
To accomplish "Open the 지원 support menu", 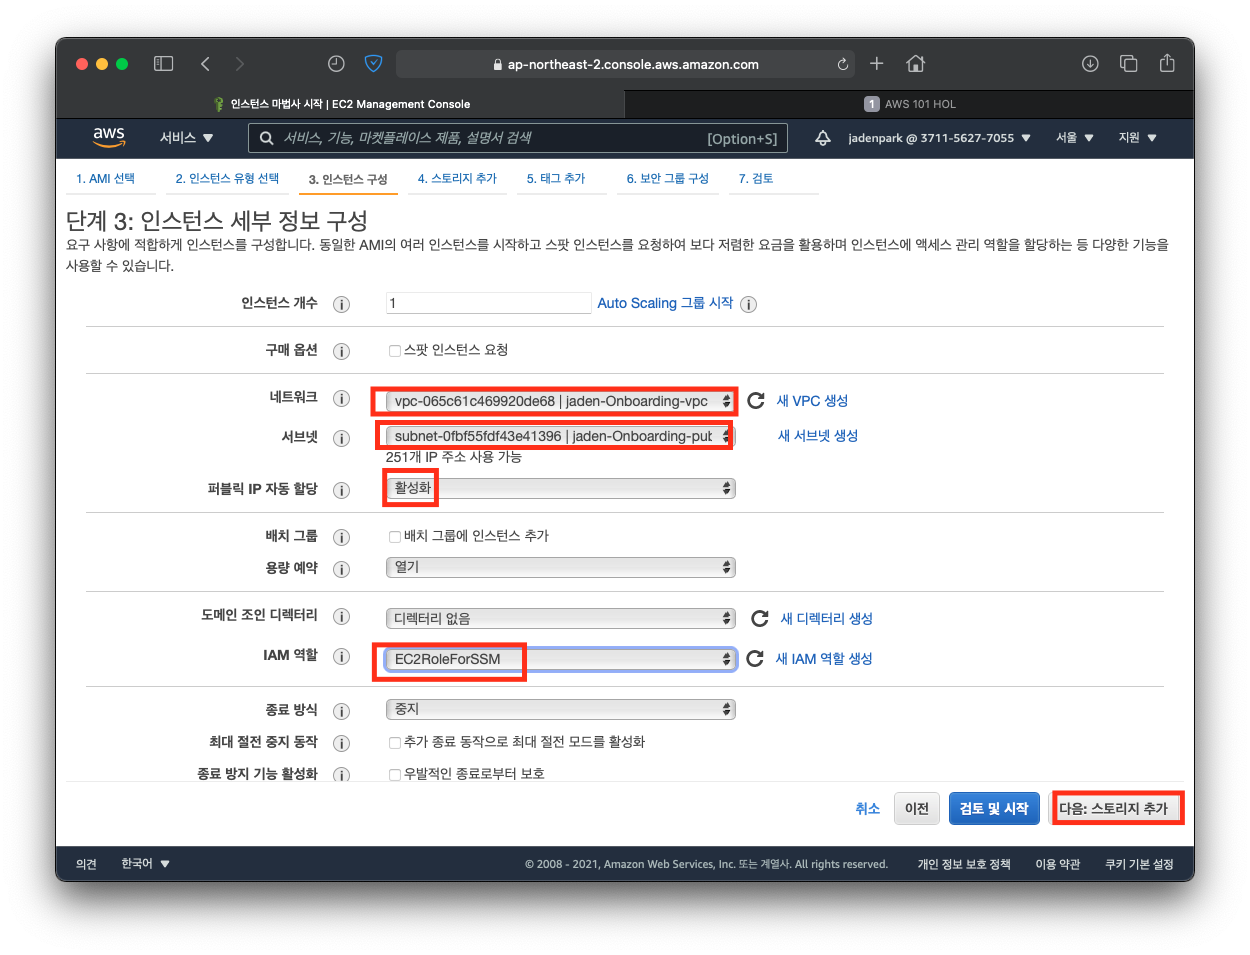I will click(1138, 138).
